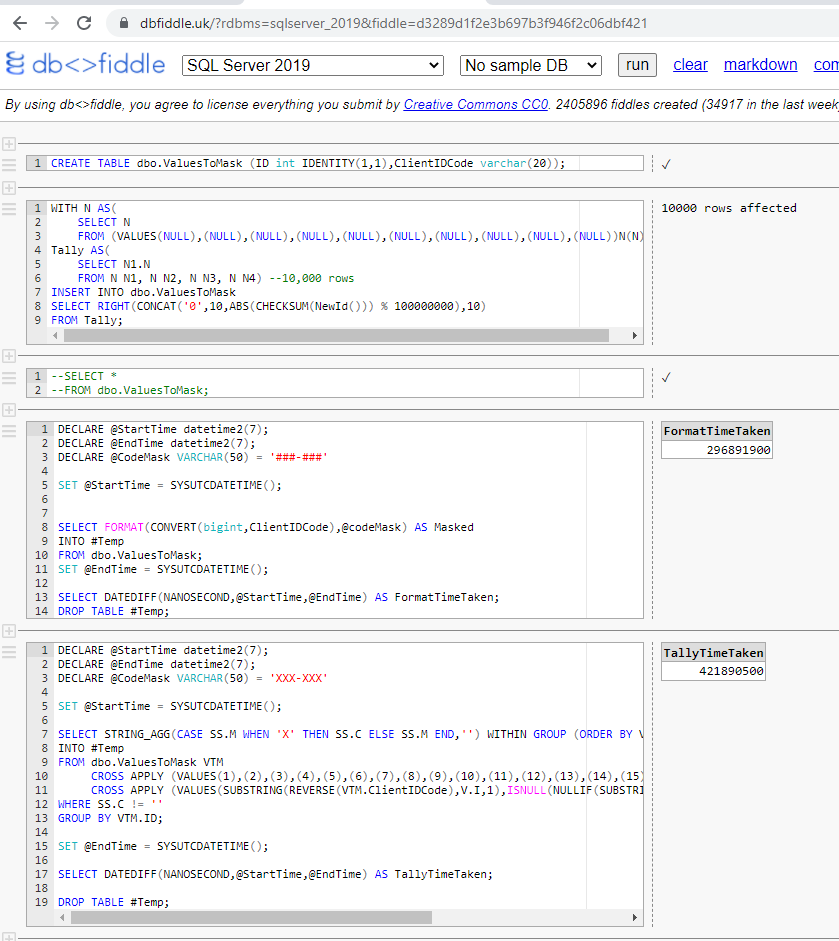Image resolution: width=839 pixels, height=941 pixels.
Task: Click drag handle of FormatTimeTaken batch
Action: (8, 431)
